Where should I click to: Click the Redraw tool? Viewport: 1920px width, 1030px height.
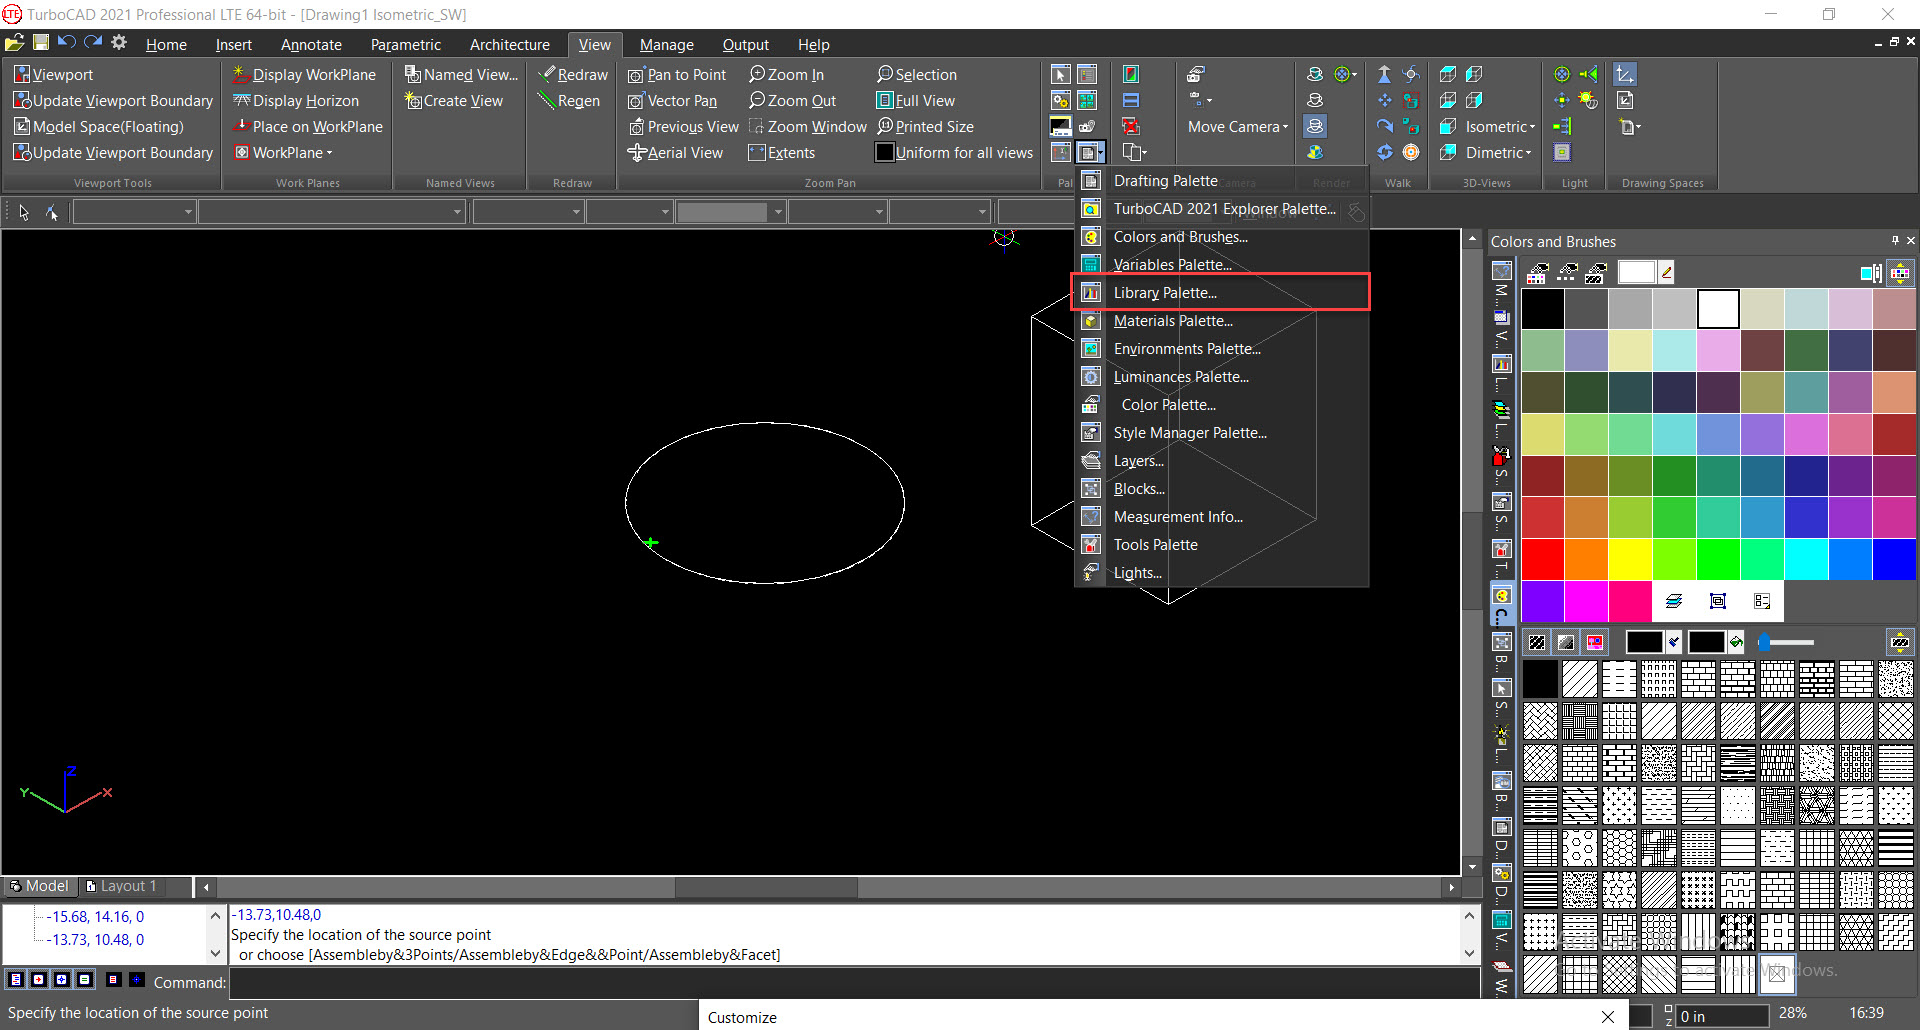click(573, 75)
